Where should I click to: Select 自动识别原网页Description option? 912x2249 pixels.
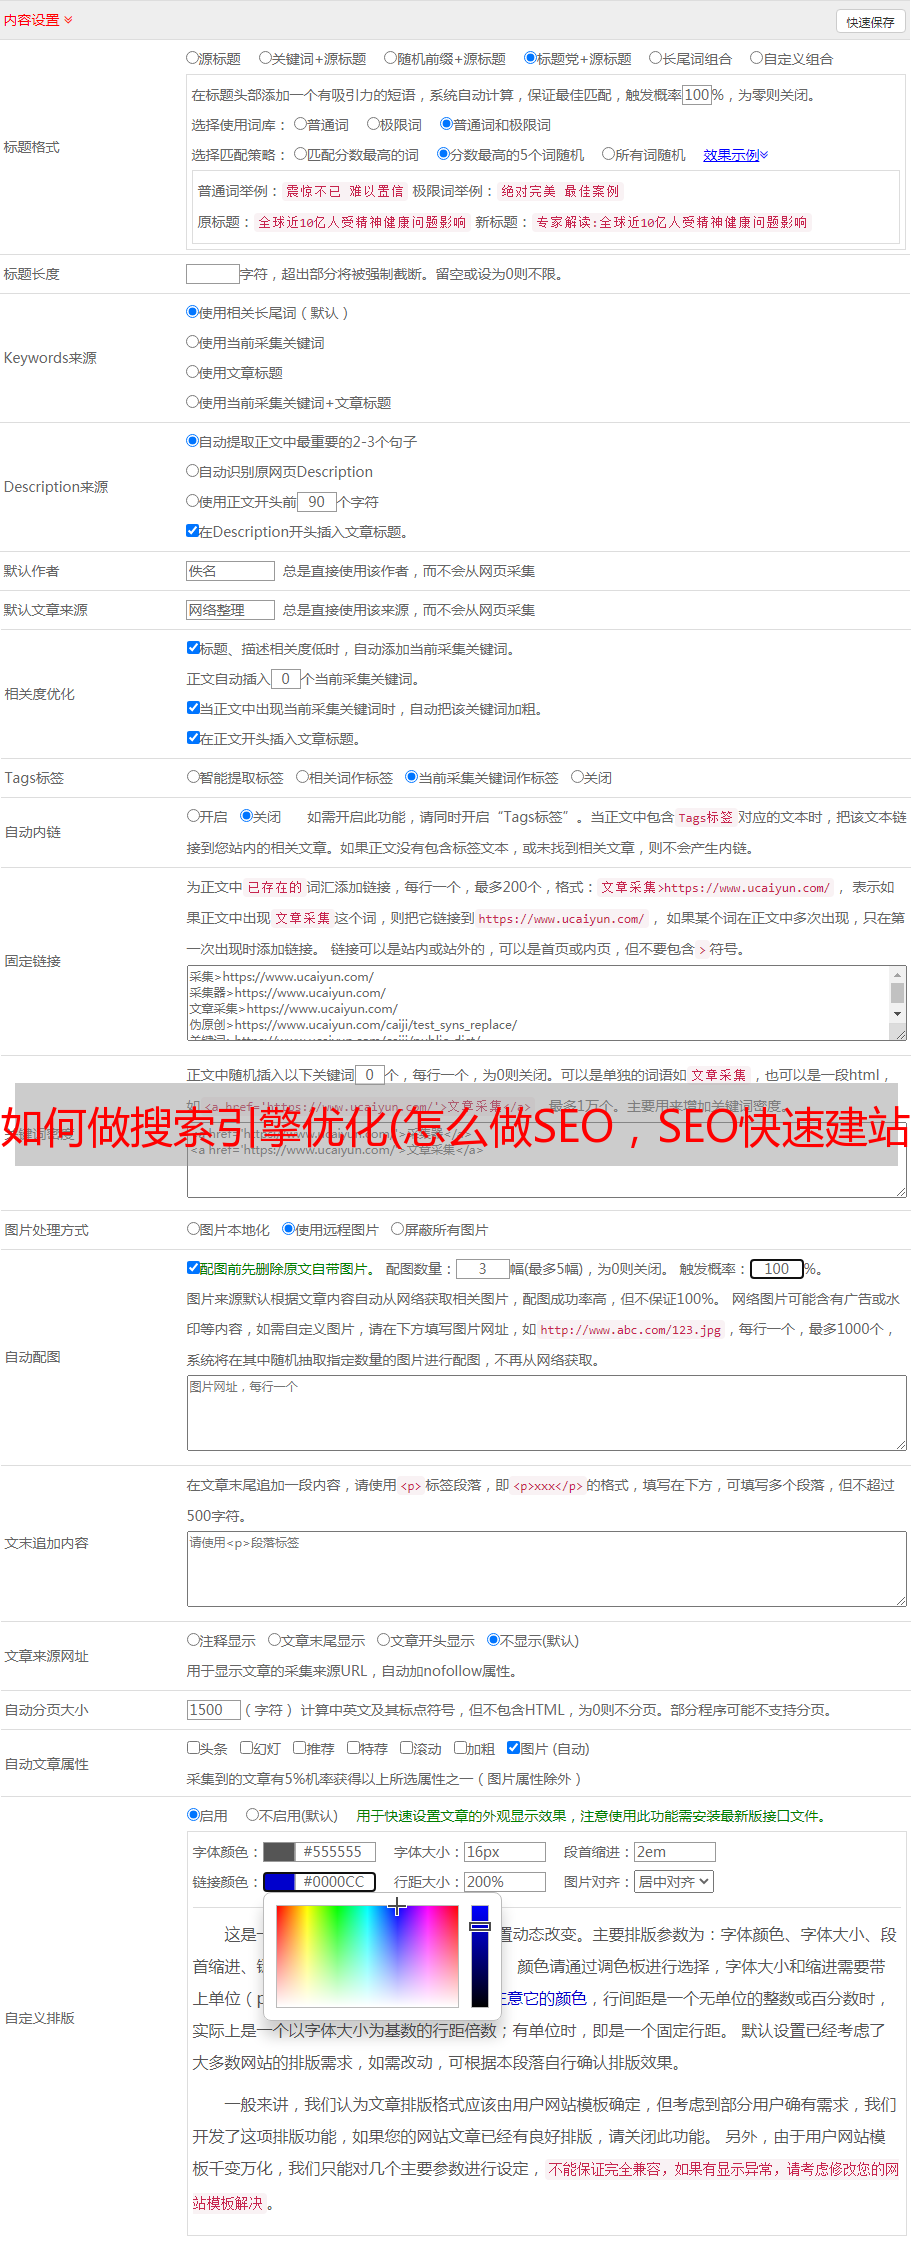pos(192,471)
